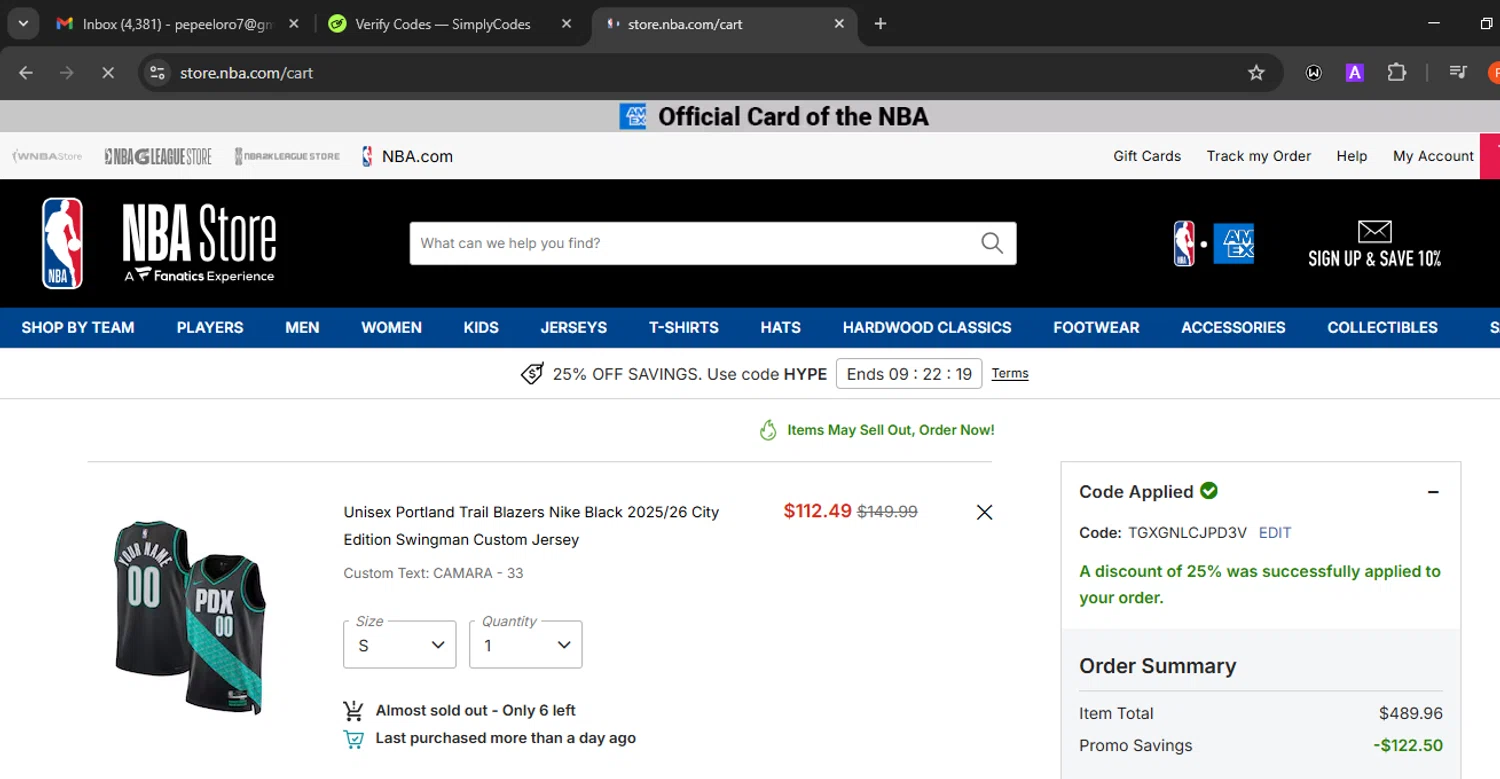Screen dimensions: 1500x779
Task: Open the promo Terms link
Action: click(x=1010, y=373)
